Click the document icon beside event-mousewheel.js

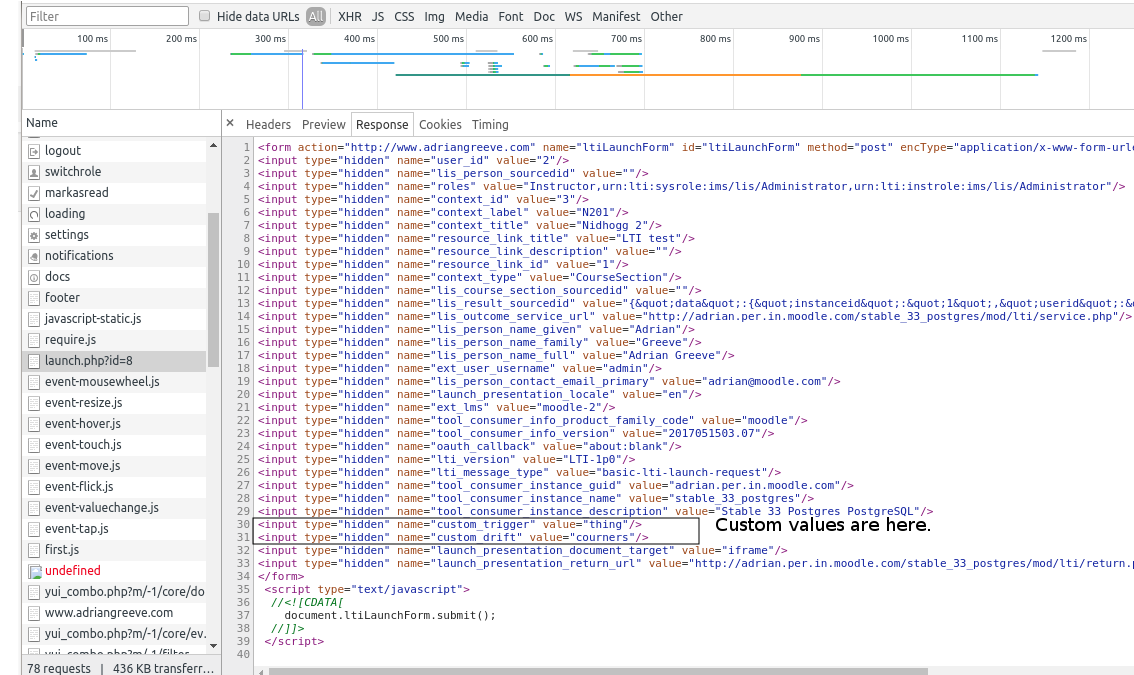click(33, 382)
